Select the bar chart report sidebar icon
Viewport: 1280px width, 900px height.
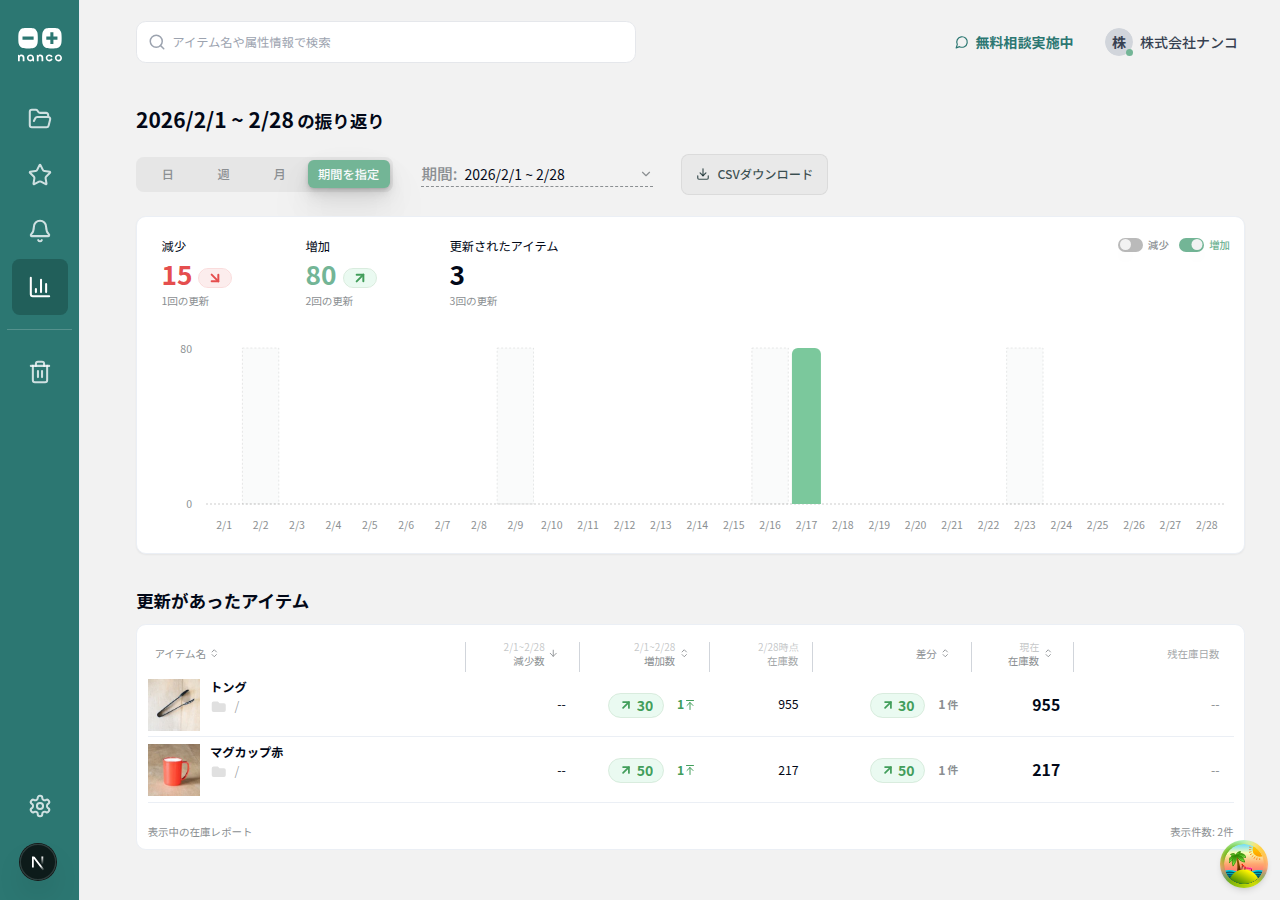40,287
